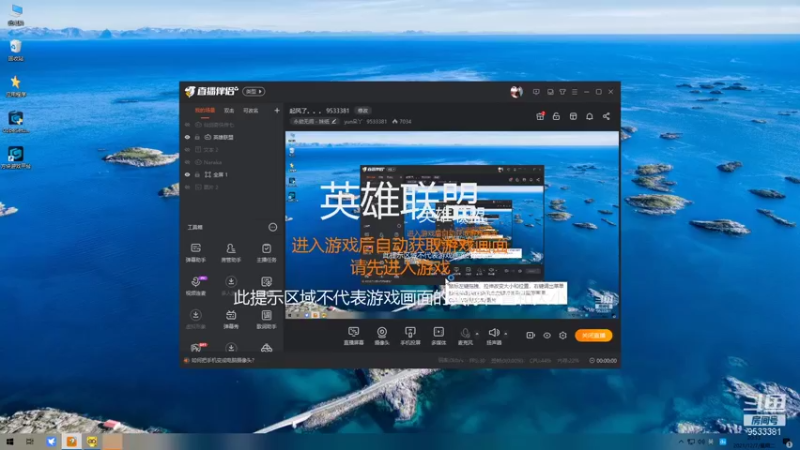The height and width of the screenshot is (450, 800).
Task: Click the notification bell icon
Action: 589,116
